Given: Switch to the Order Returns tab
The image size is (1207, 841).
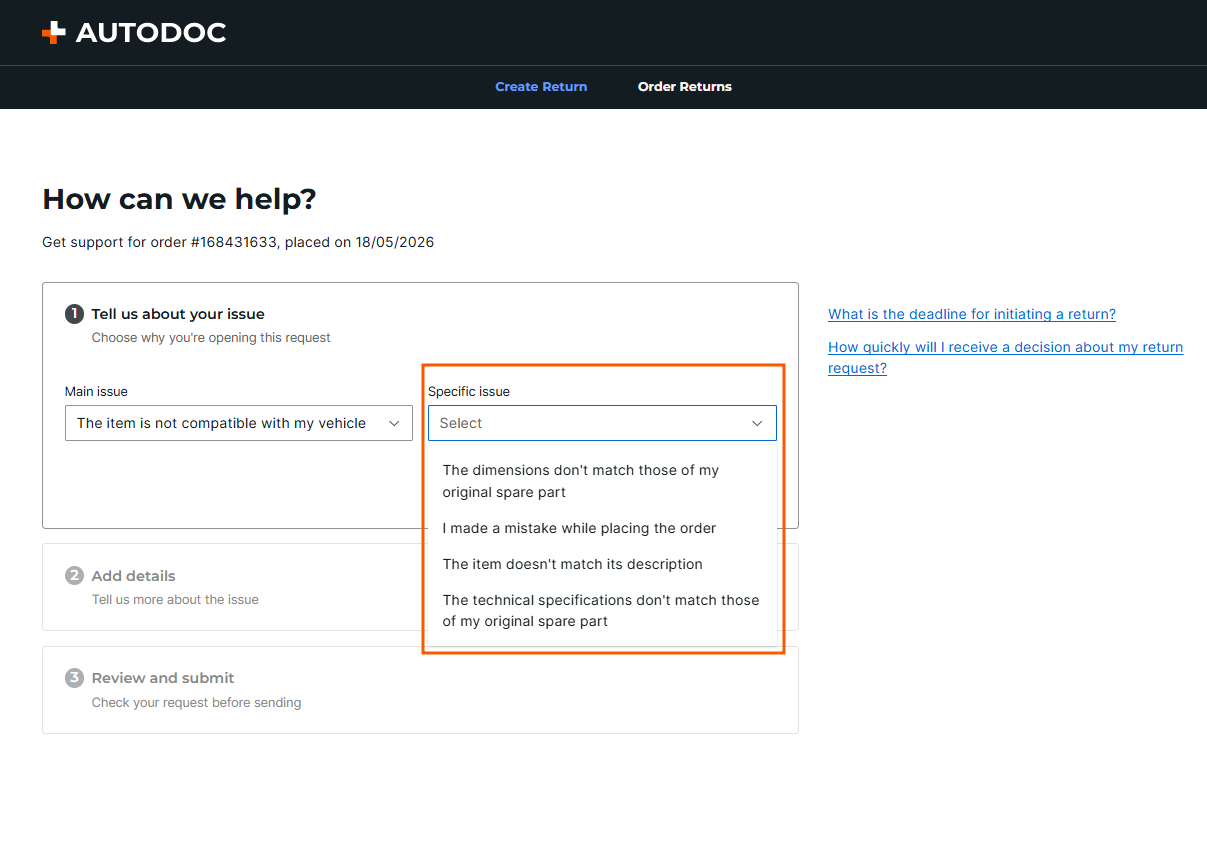Looking at the screenshot, I should tap(685, 87).
